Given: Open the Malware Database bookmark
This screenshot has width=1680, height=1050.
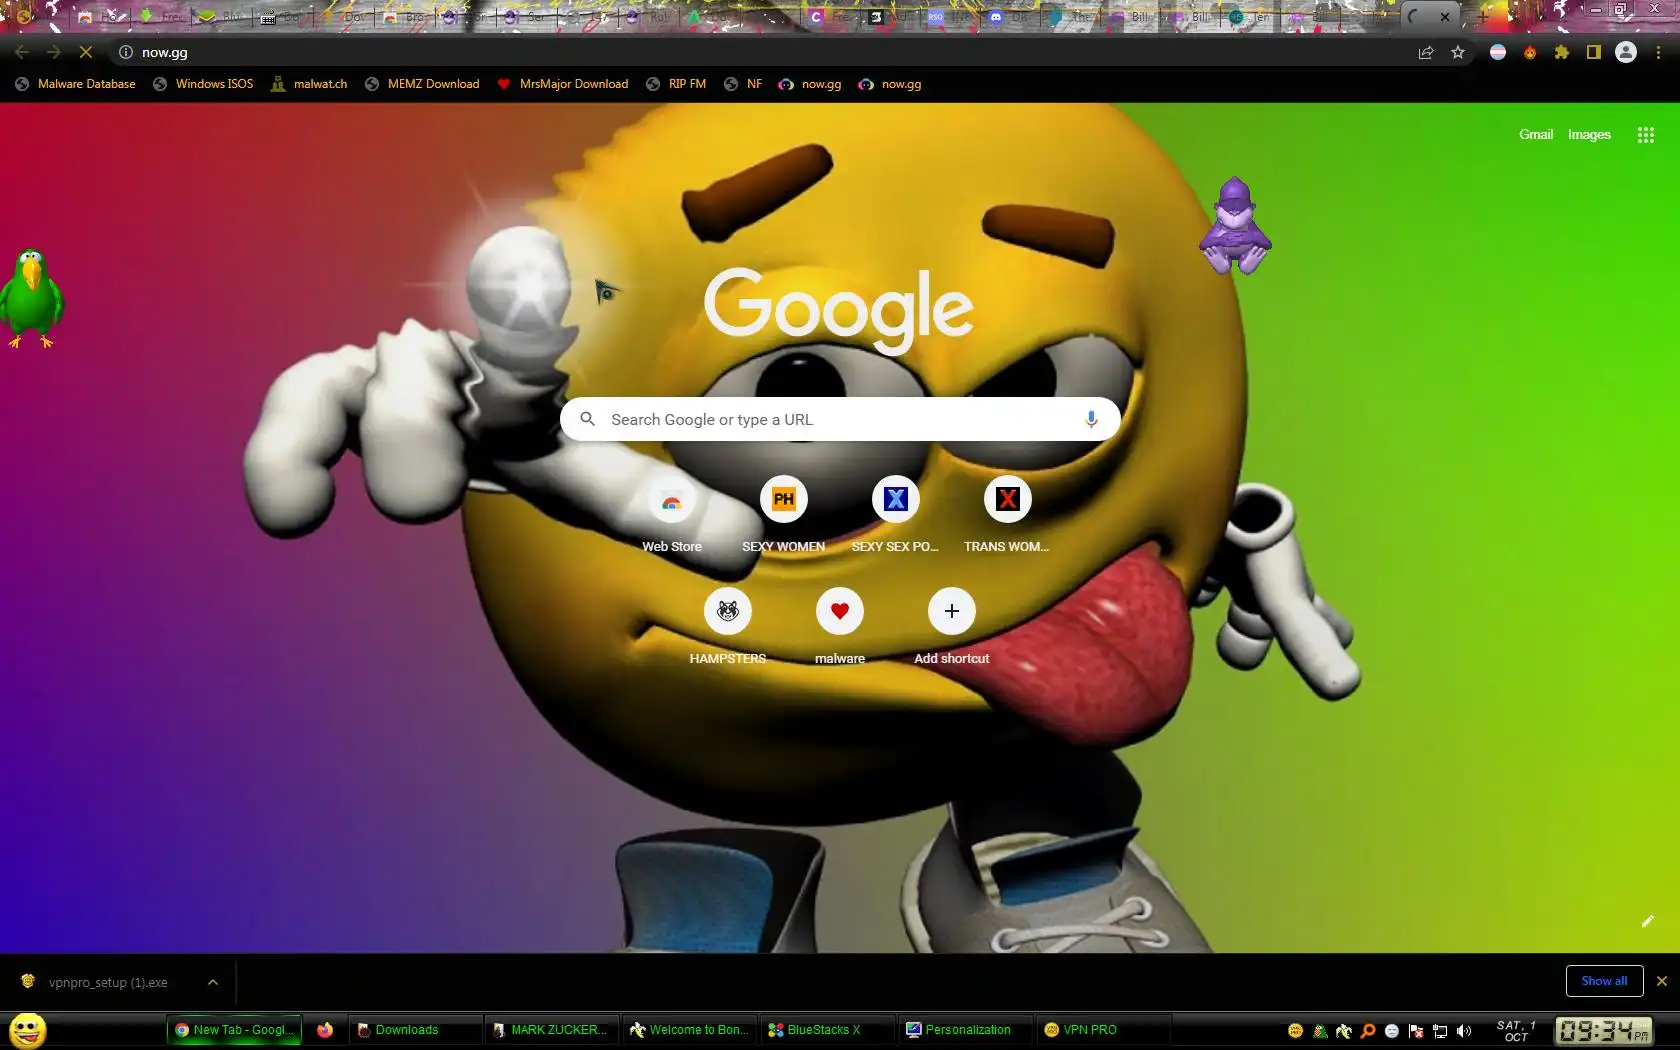Looking at the screenshot, I should click(76, 84).
